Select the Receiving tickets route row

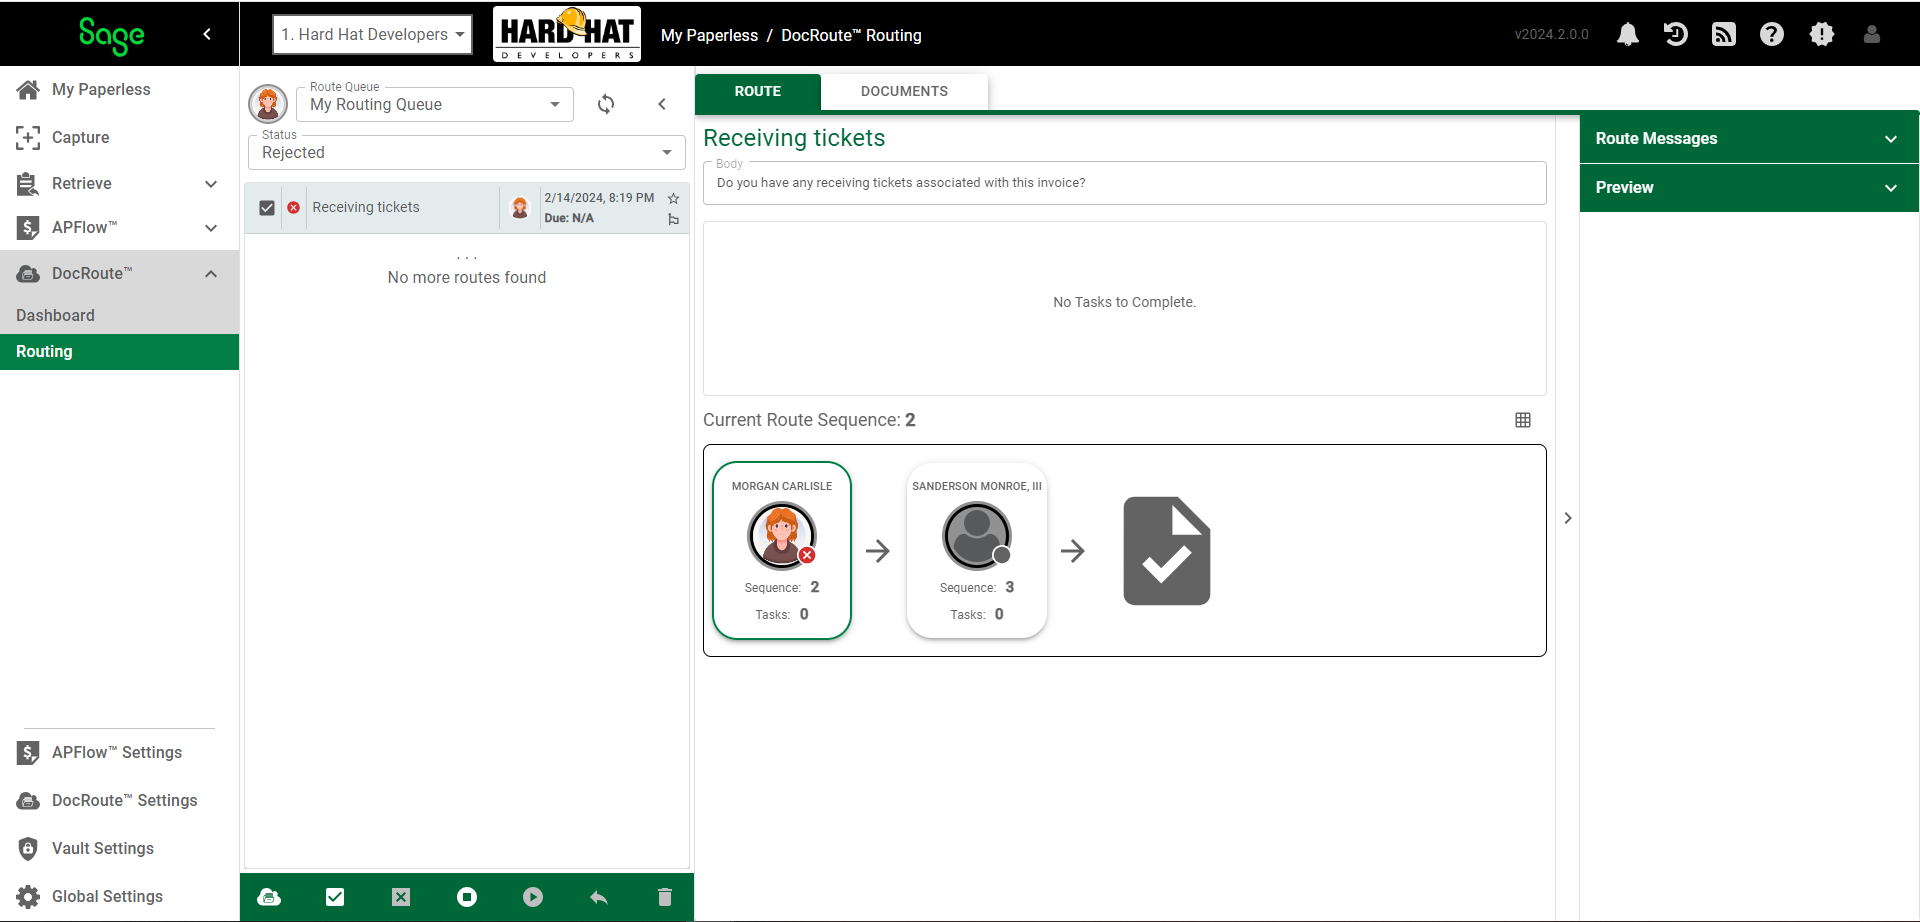[x=467, y=208]
